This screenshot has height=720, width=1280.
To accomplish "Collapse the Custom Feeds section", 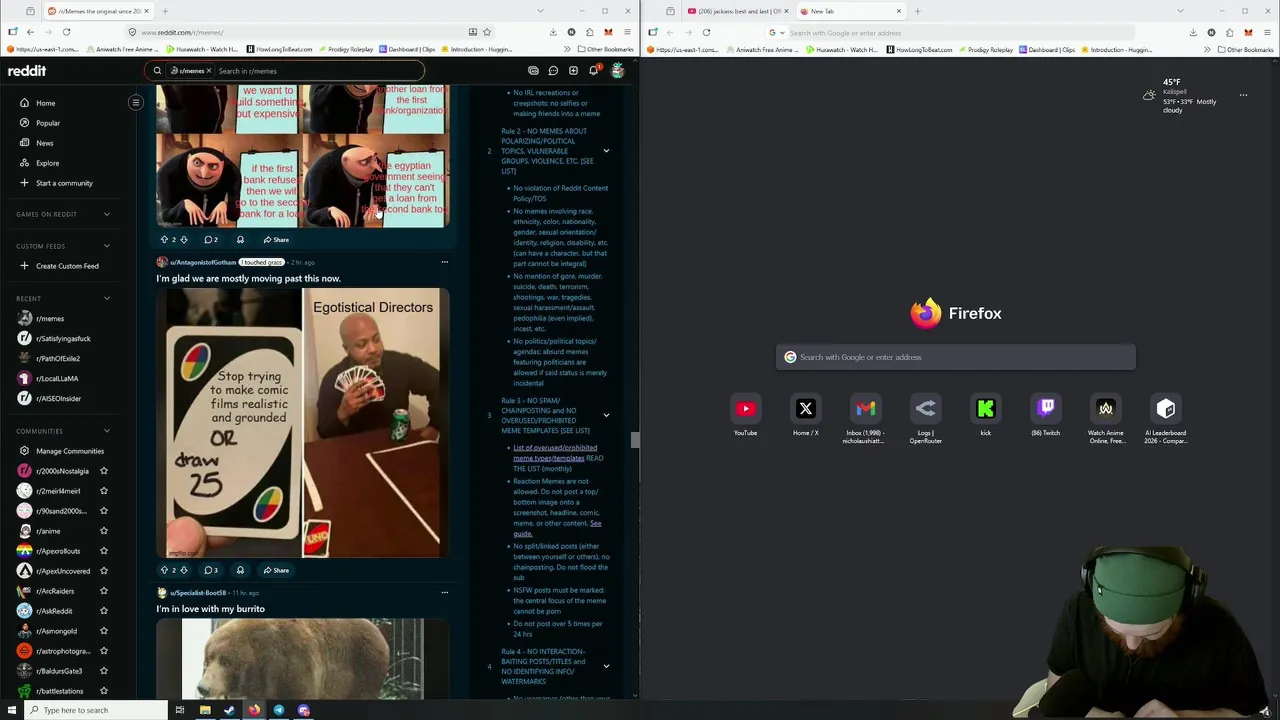I will pyautogui.click(x=107, y=246).
